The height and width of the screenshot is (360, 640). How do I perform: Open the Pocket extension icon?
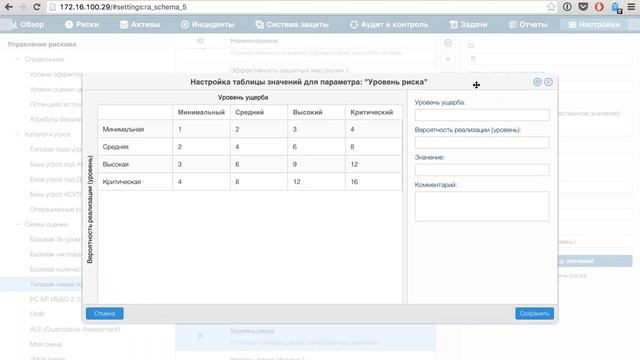coord(583,7)
